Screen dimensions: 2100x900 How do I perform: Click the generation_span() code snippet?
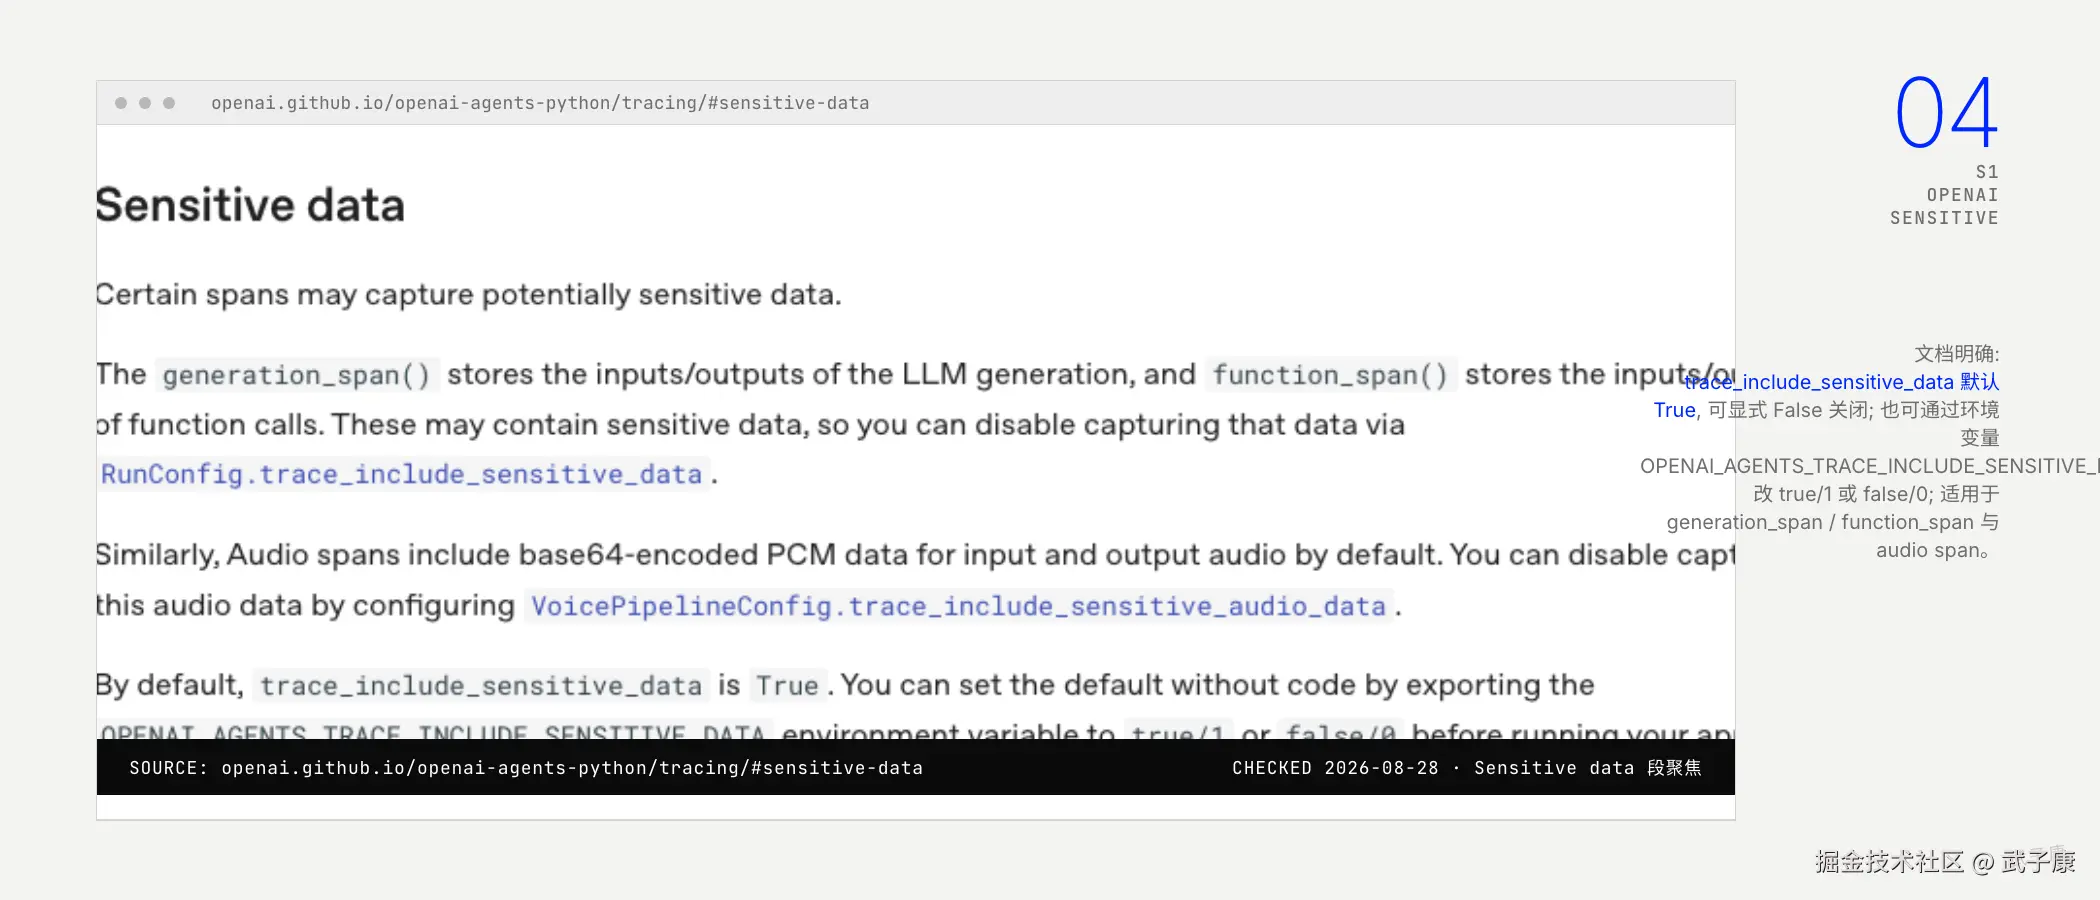point(296,375)
